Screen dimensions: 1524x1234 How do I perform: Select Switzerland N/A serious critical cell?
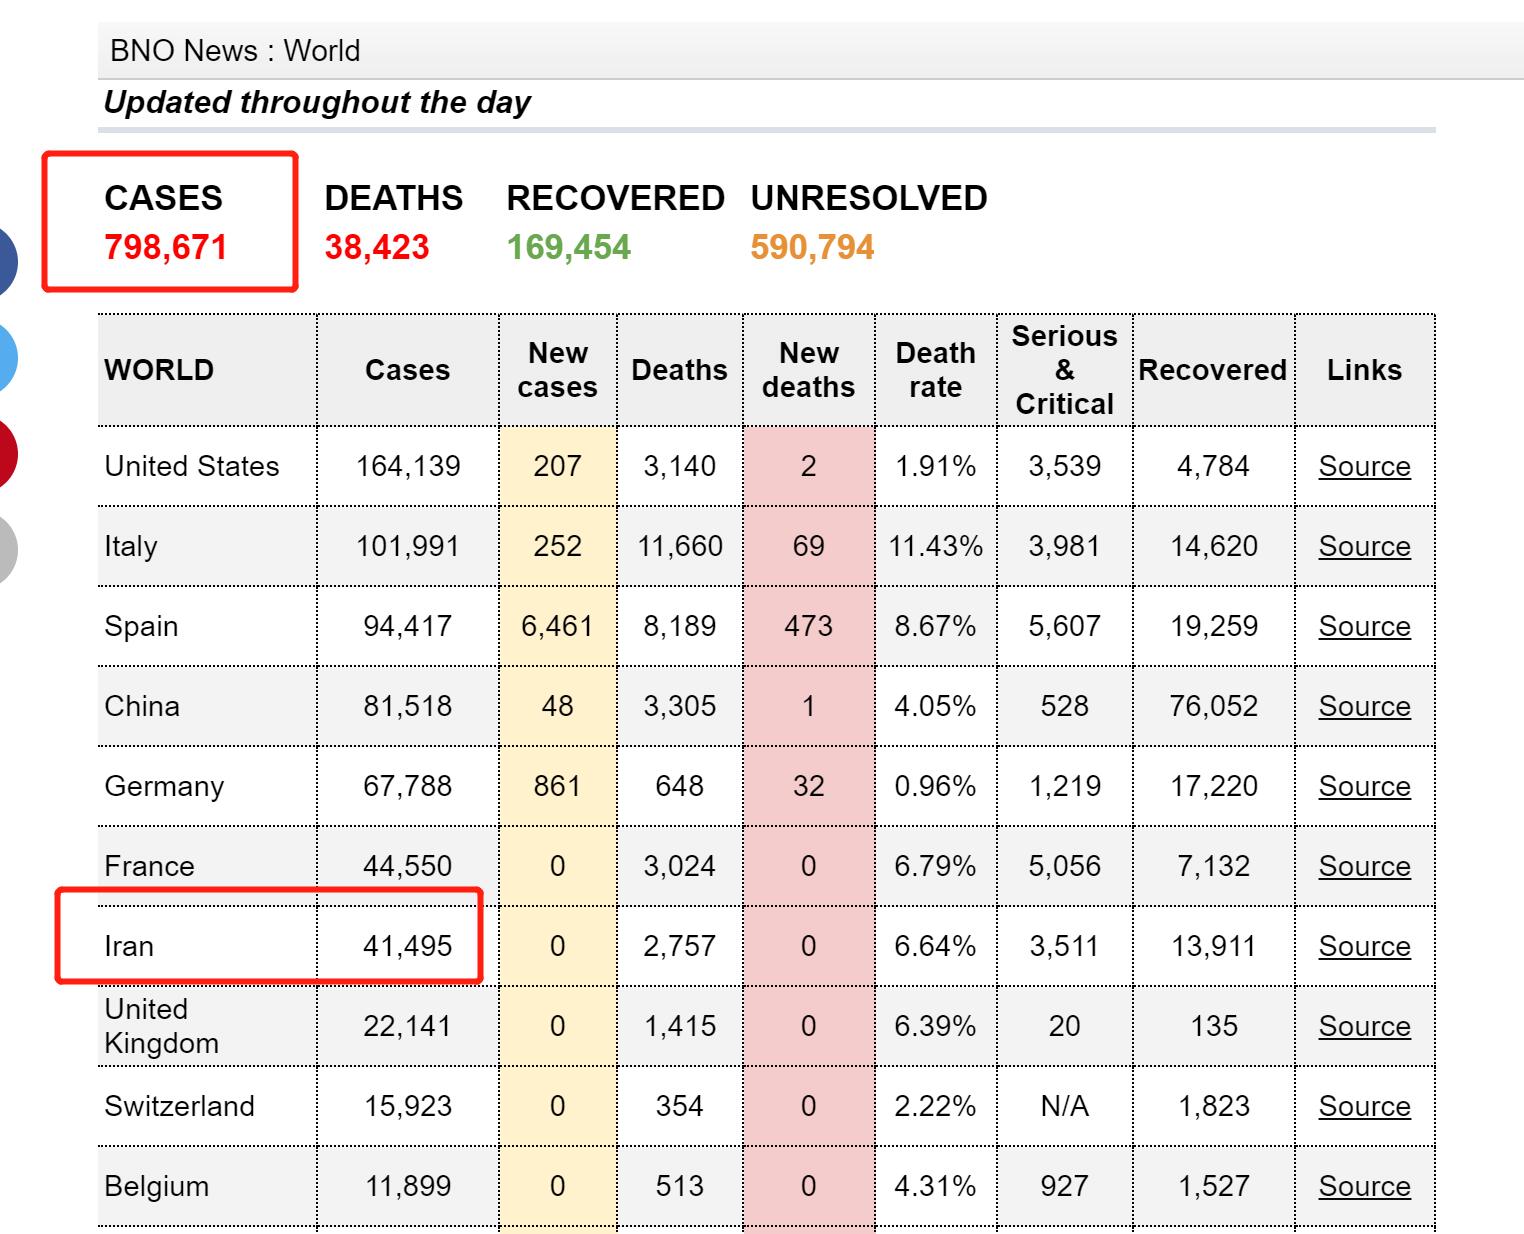[1064, 1106]
